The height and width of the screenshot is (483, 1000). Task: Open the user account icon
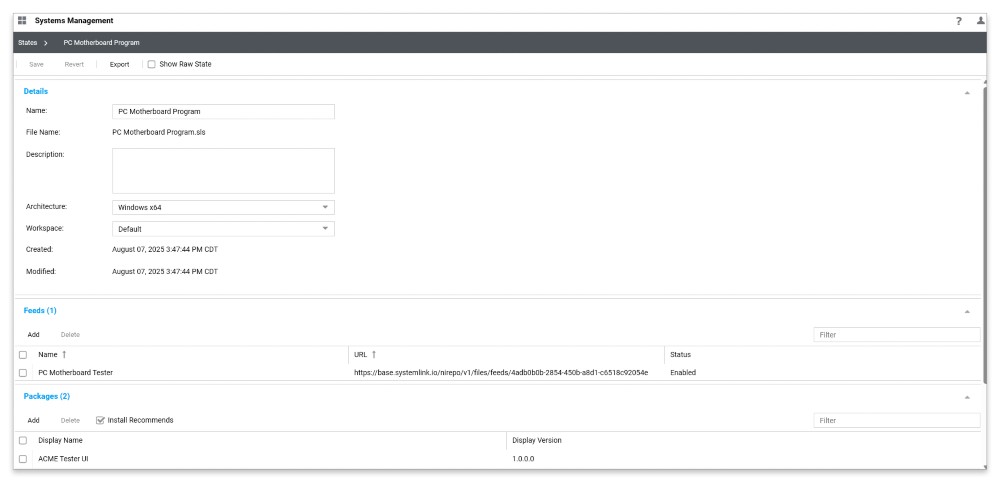pyautogui.click(x=981, y=21)
